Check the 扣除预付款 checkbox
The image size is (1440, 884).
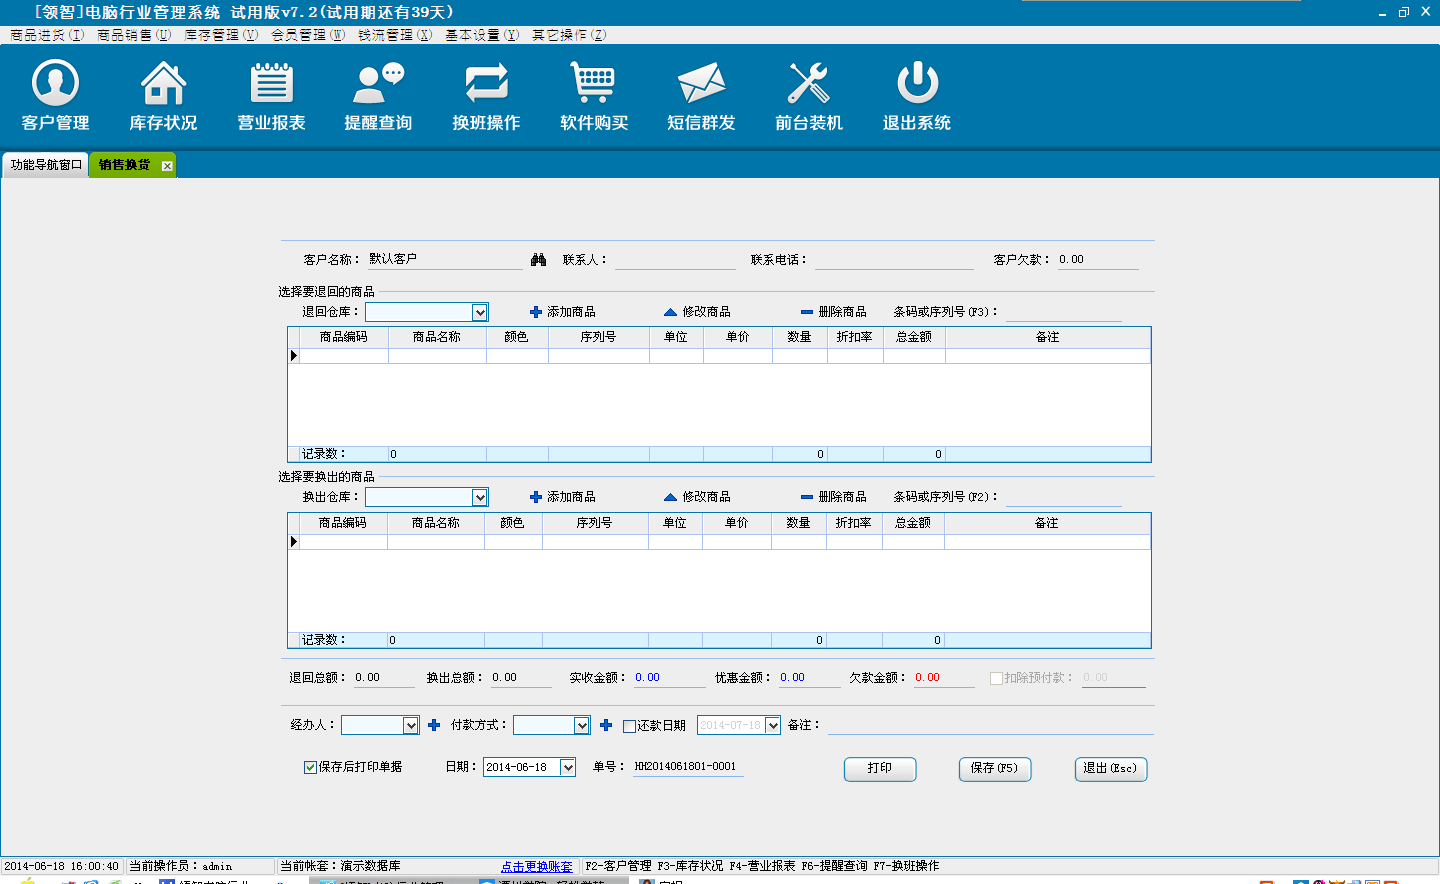[x=996, y=678]
